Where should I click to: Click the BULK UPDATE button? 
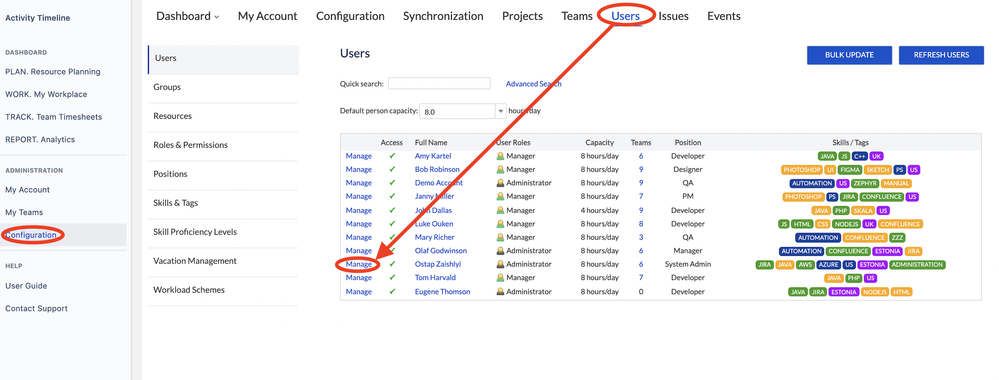(849, 55)
